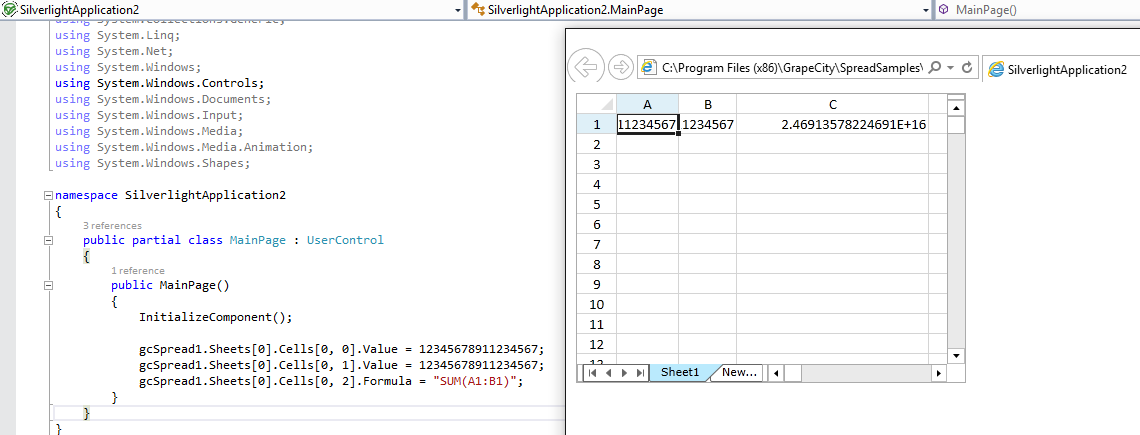Go to the next sheet tab arrow

point(625,372)
